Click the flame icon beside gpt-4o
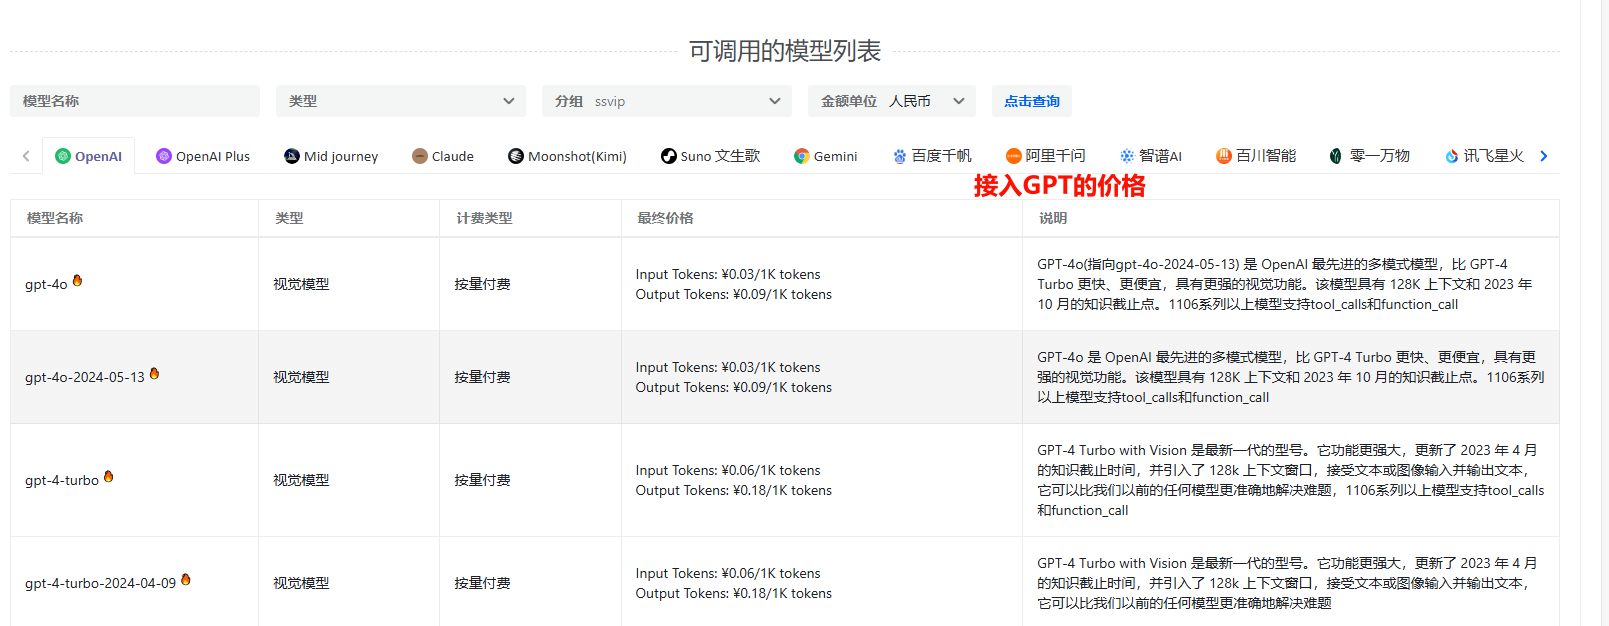 [x=77, y=281]
